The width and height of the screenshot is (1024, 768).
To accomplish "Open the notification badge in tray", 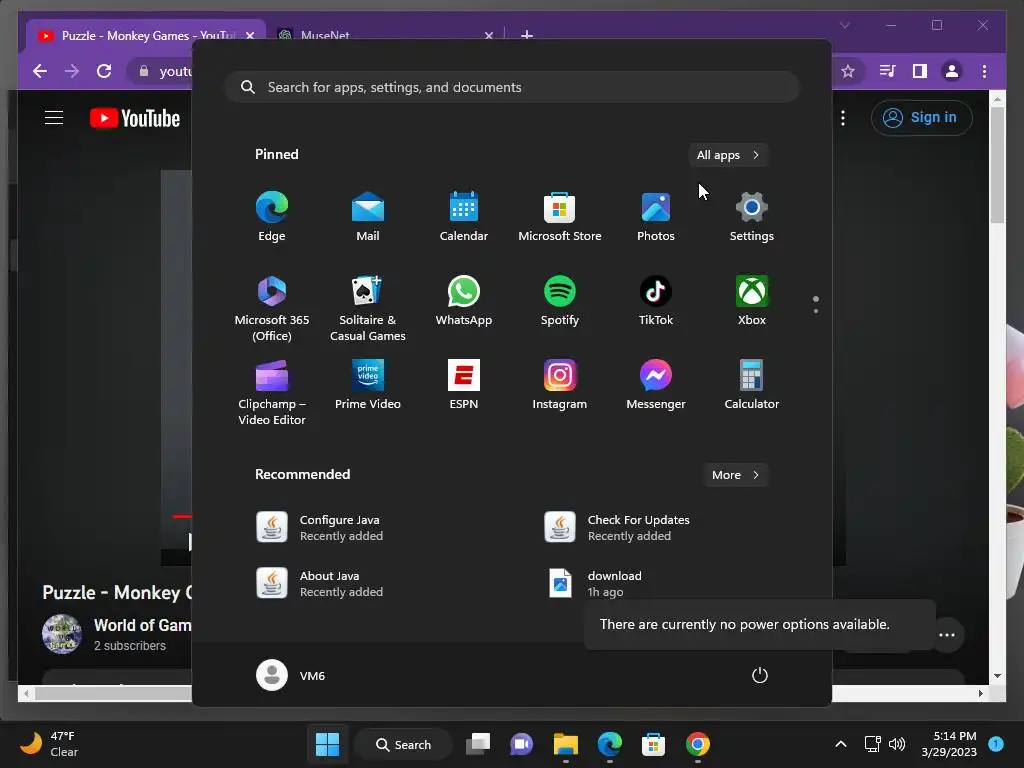I will point(996,743).
